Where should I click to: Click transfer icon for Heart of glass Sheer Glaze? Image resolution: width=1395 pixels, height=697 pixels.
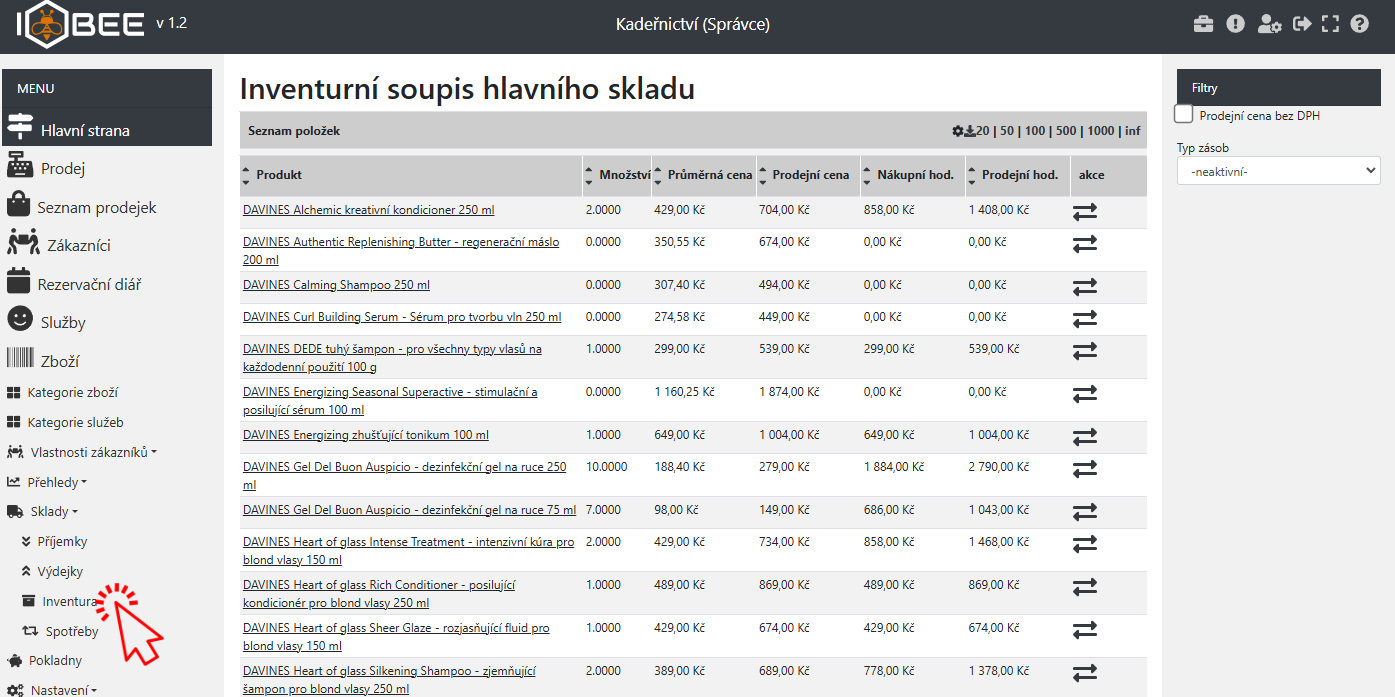point(1085,630)
